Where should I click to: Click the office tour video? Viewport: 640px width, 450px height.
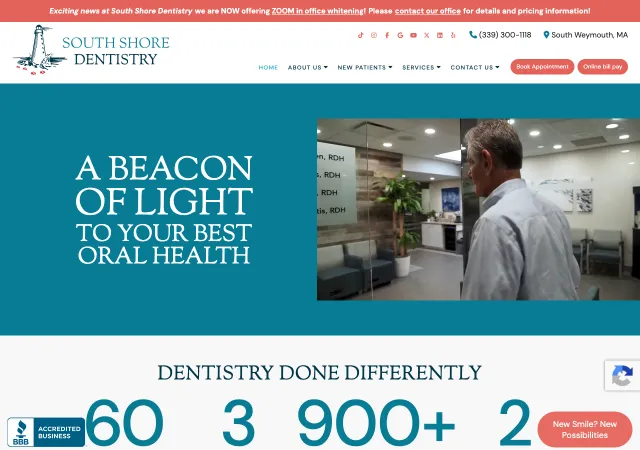coord(478,209)
